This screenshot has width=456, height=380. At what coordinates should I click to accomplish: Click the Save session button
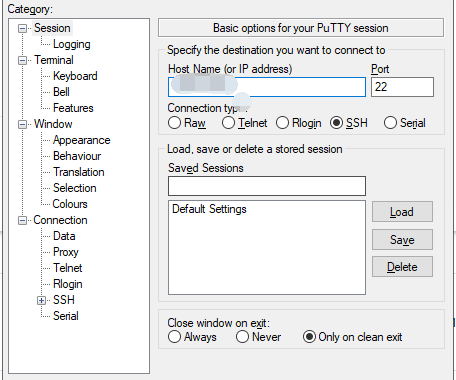[402, 240]
